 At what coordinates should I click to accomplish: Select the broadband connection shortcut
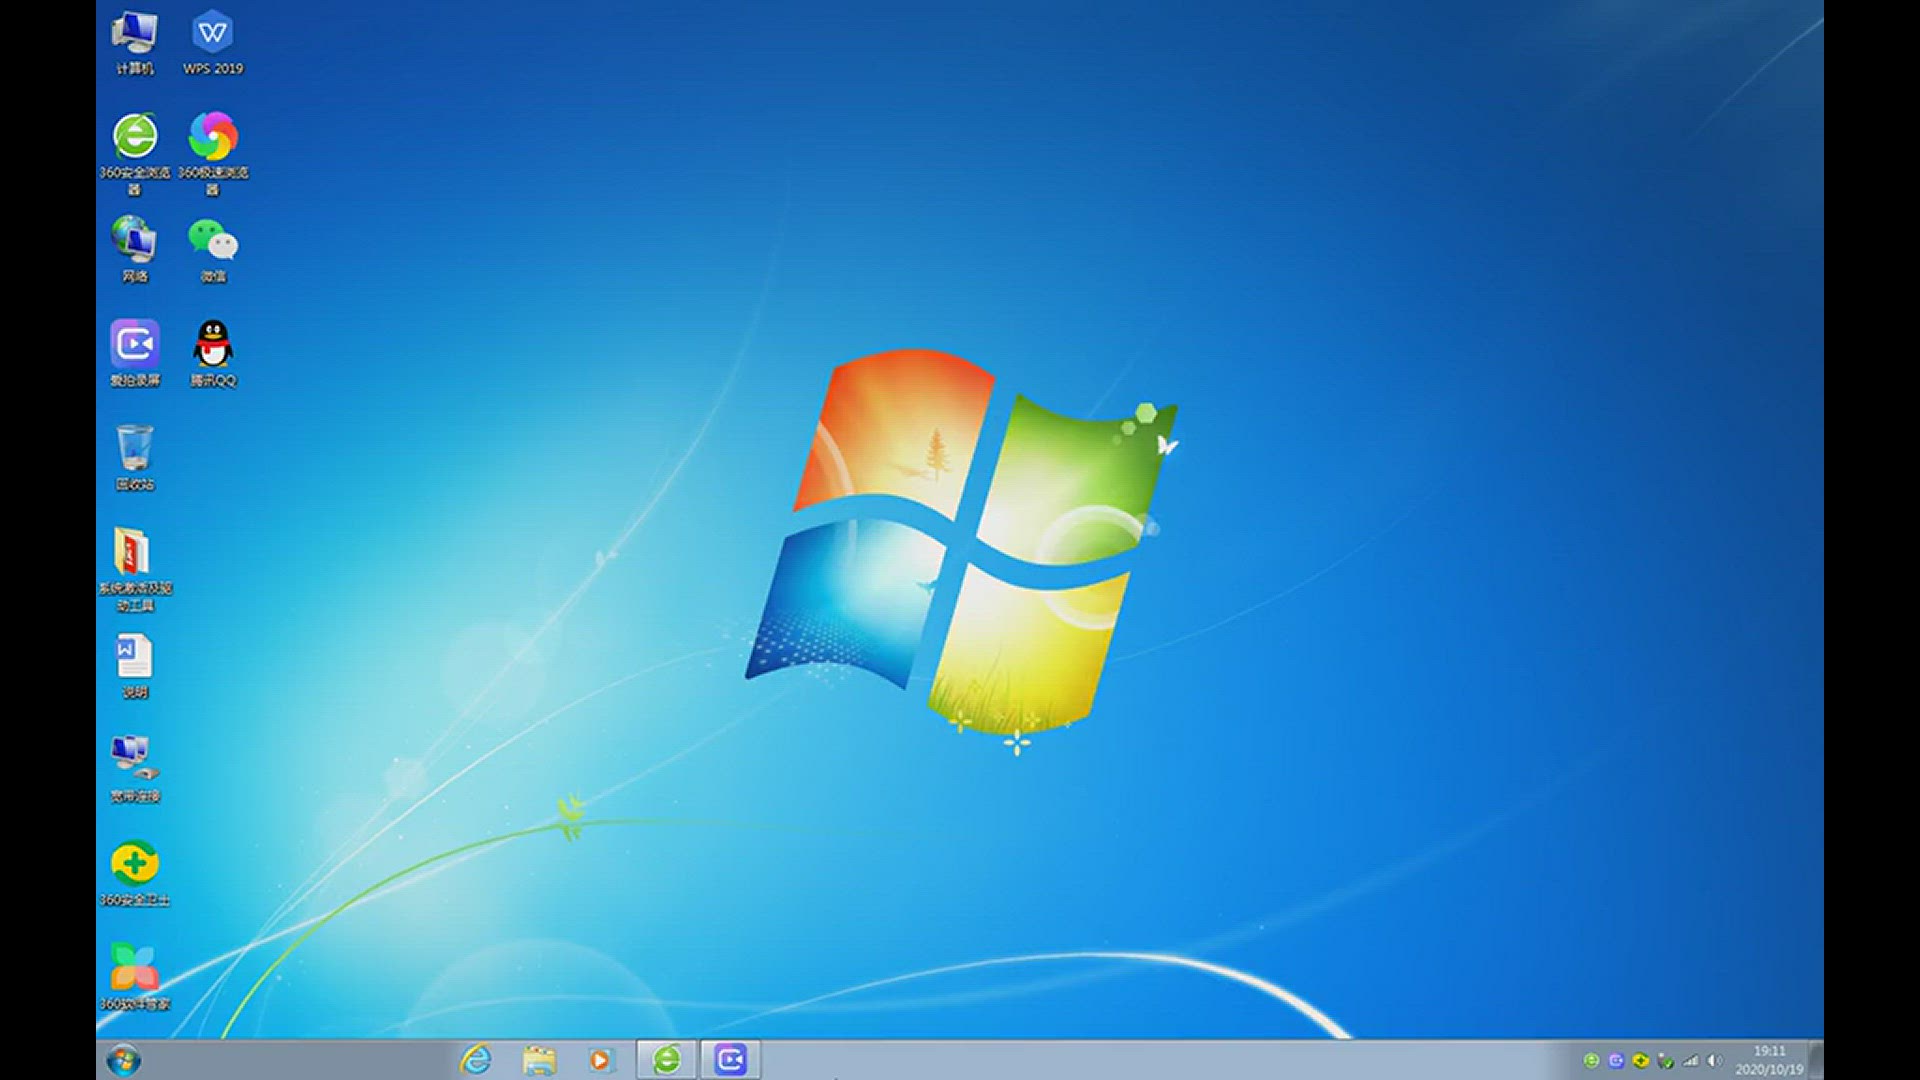coord(134,760)
